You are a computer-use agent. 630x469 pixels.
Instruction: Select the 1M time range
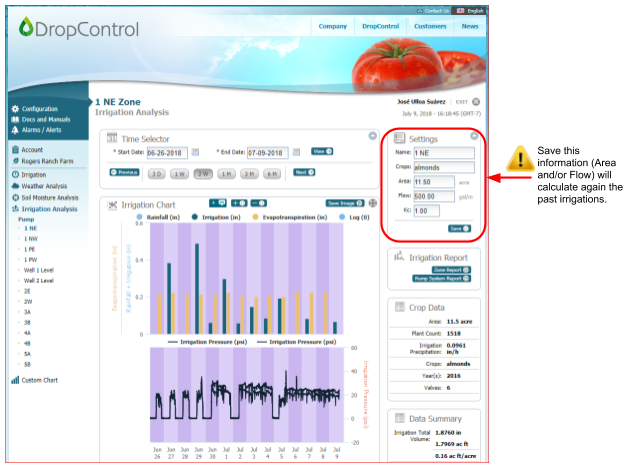(227, 173)
